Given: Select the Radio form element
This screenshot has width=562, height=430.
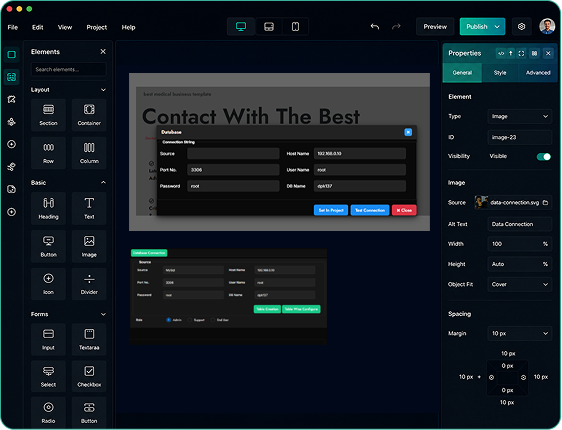Looking at the screenshot, I should click(x=48, y=412).
